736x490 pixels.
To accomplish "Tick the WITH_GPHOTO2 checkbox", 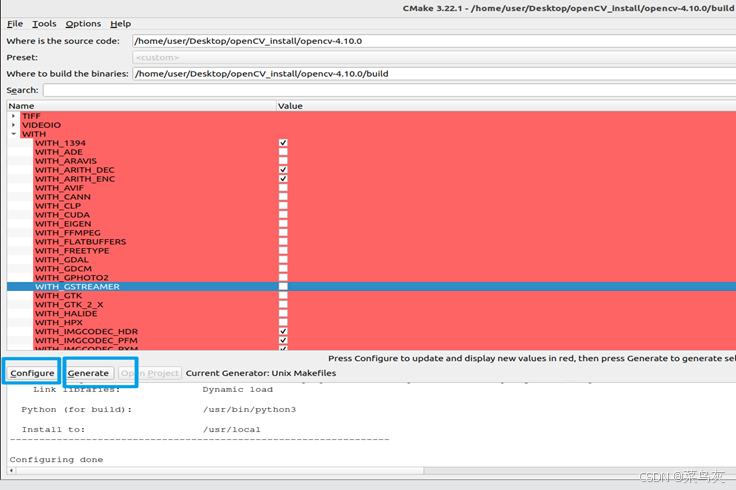I will pyautogui.click(x=283, y=277).
